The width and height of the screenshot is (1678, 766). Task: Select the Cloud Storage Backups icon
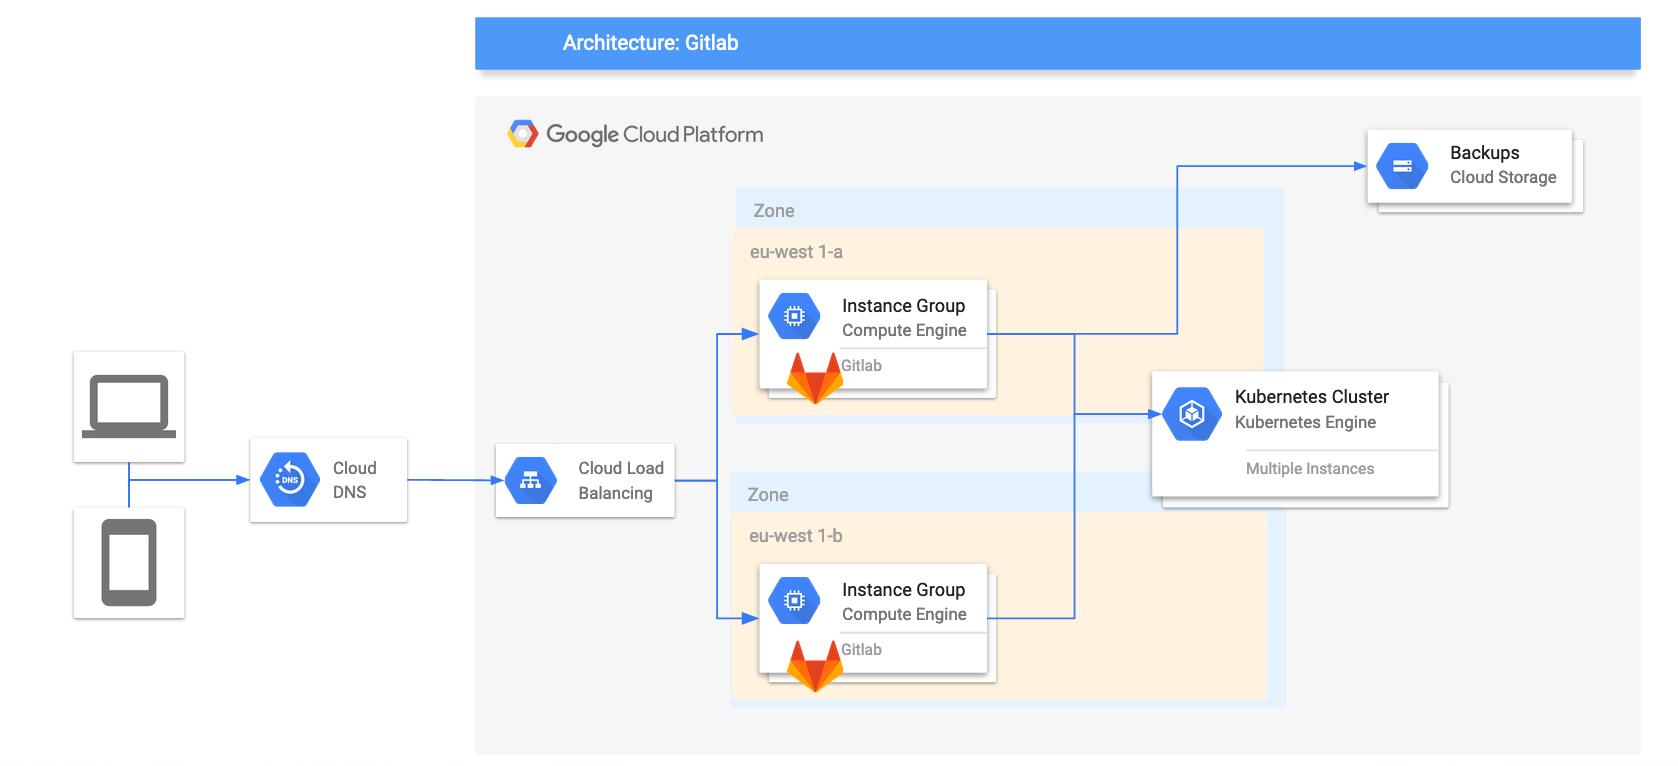1402,166
